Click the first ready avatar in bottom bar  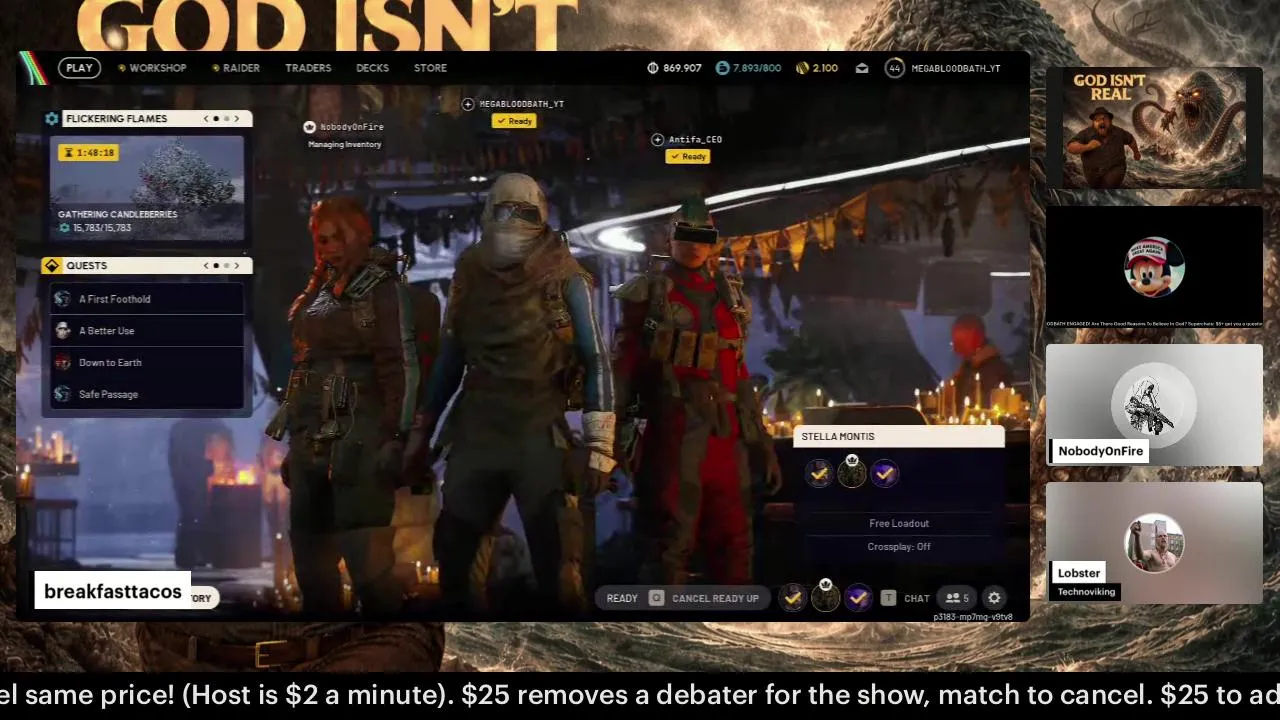(x=792, y=598)
